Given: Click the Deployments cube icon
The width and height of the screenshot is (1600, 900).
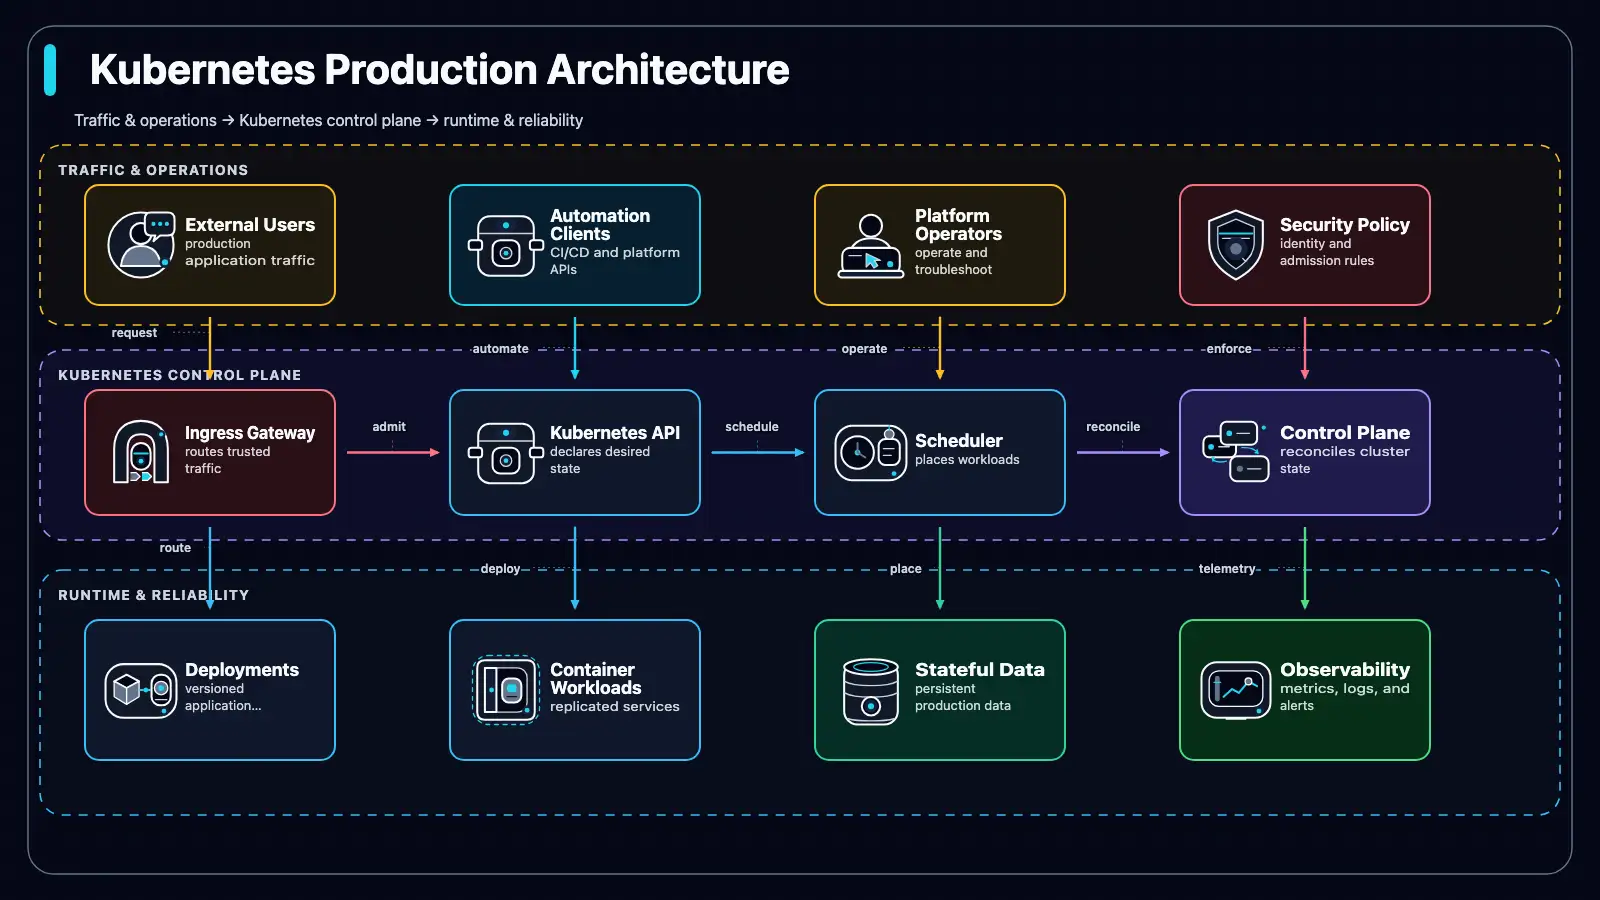Looking at the screenshot, I should (x=141, y=690).
